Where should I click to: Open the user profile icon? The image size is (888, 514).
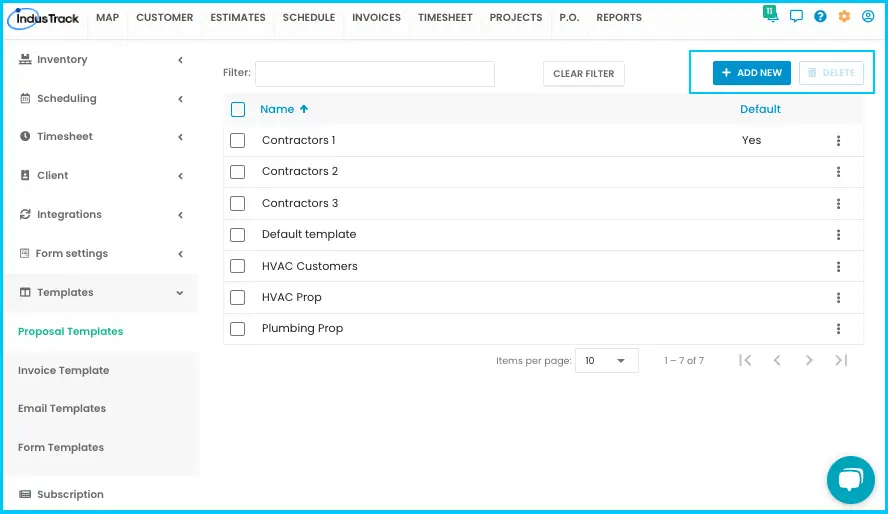coord(868,16)
